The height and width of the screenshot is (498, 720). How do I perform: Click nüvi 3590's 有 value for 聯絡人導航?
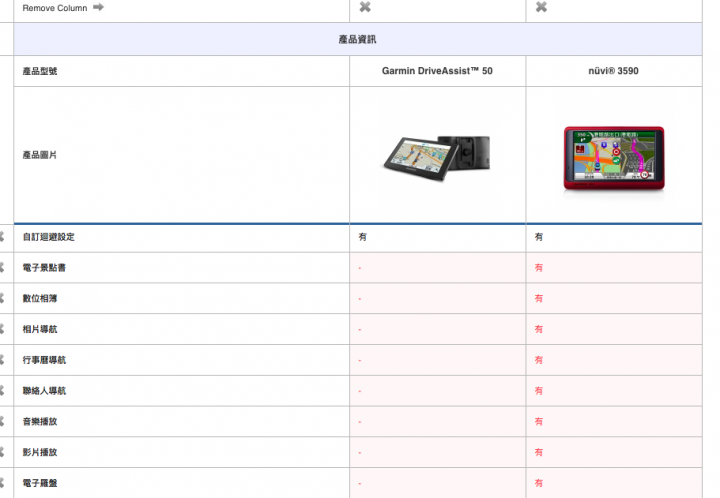click(x=539, y=391)
